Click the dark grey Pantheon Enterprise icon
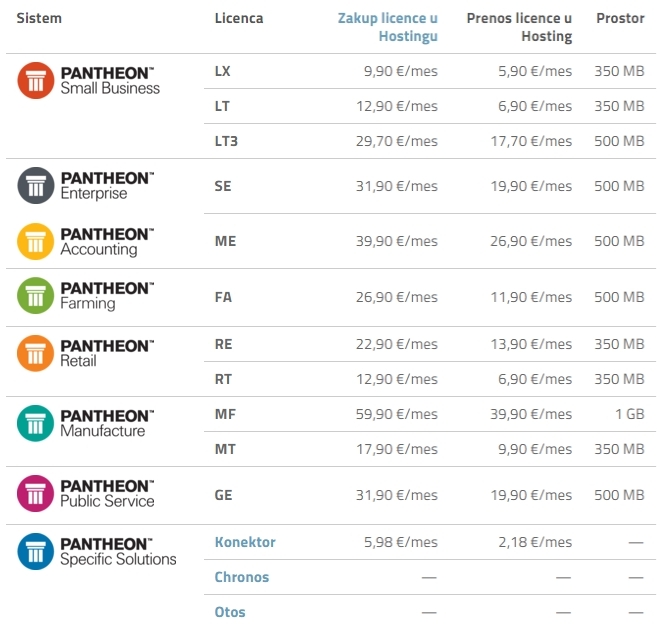660x632 pixels. [x=36, y=186]
